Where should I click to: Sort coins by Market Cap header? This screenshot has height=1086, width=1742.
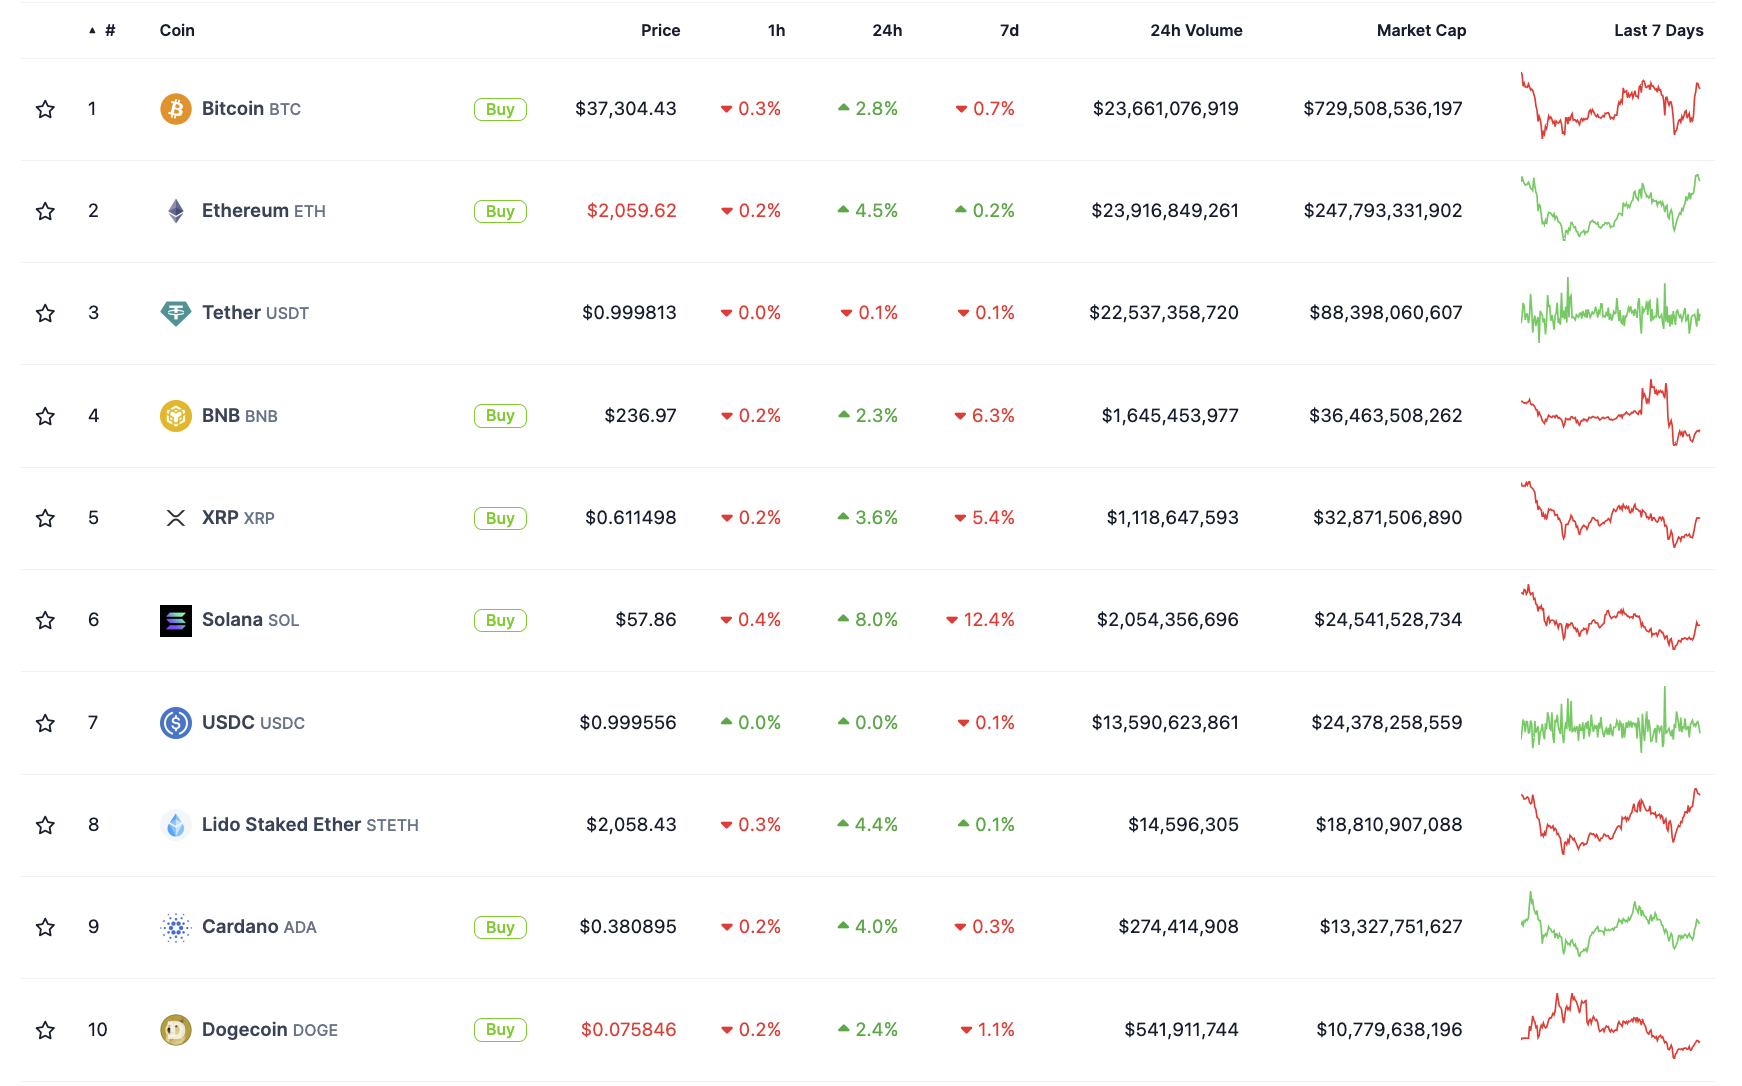click(x=1420, y=30)
